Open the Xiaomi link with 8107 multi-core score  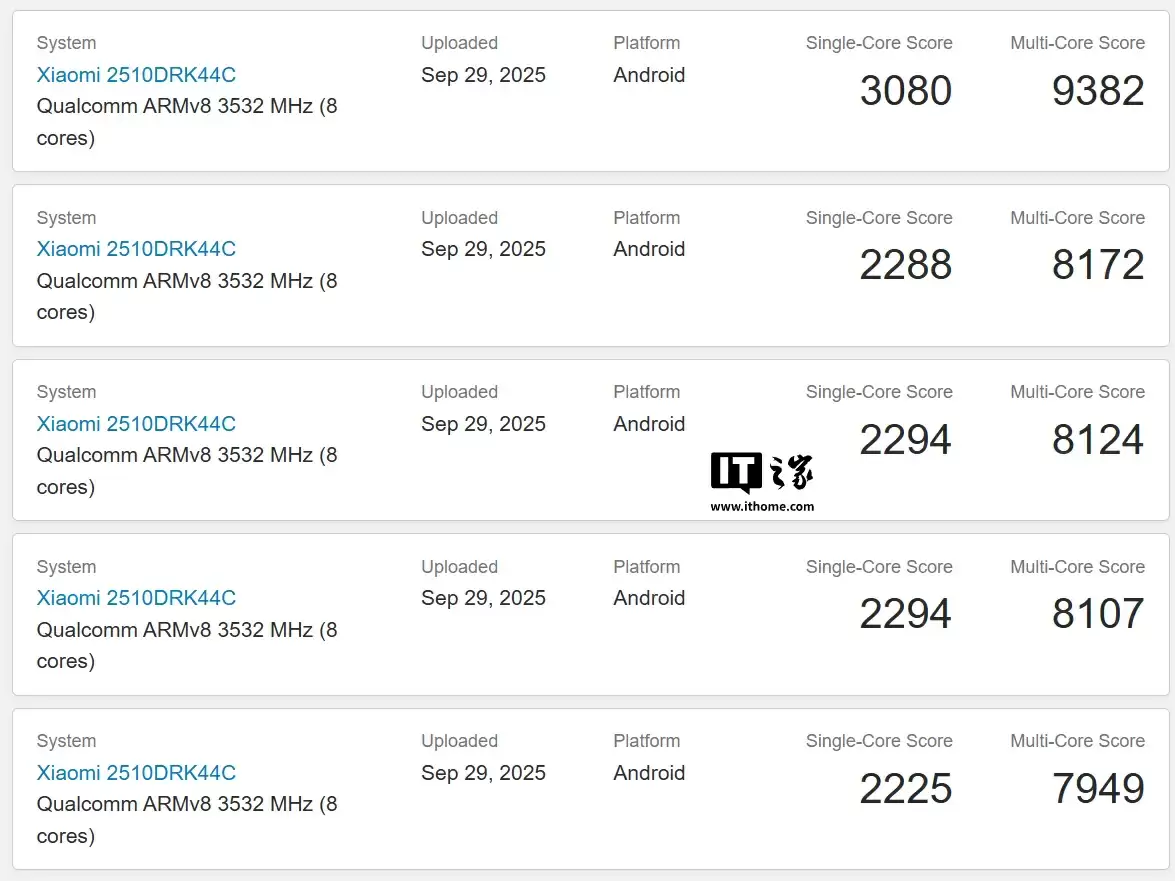(136, 598)
